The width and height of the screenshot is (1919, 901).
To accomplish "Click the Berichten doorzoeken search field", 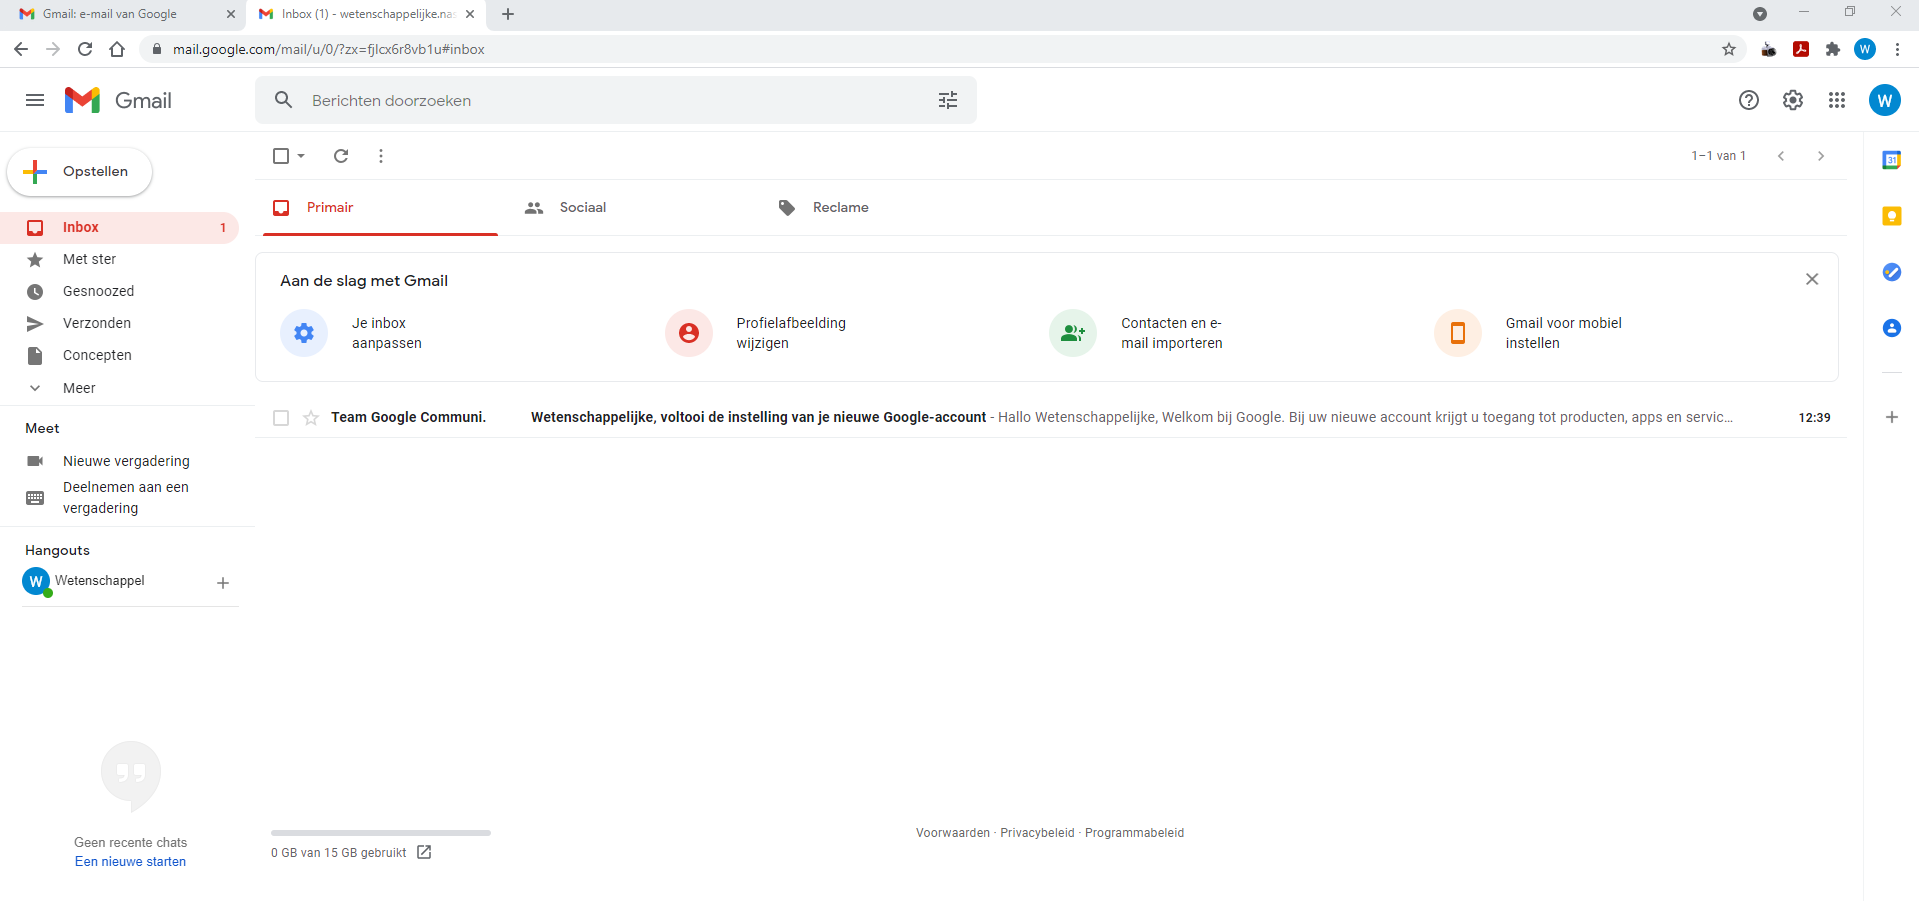I will [600, 100].
